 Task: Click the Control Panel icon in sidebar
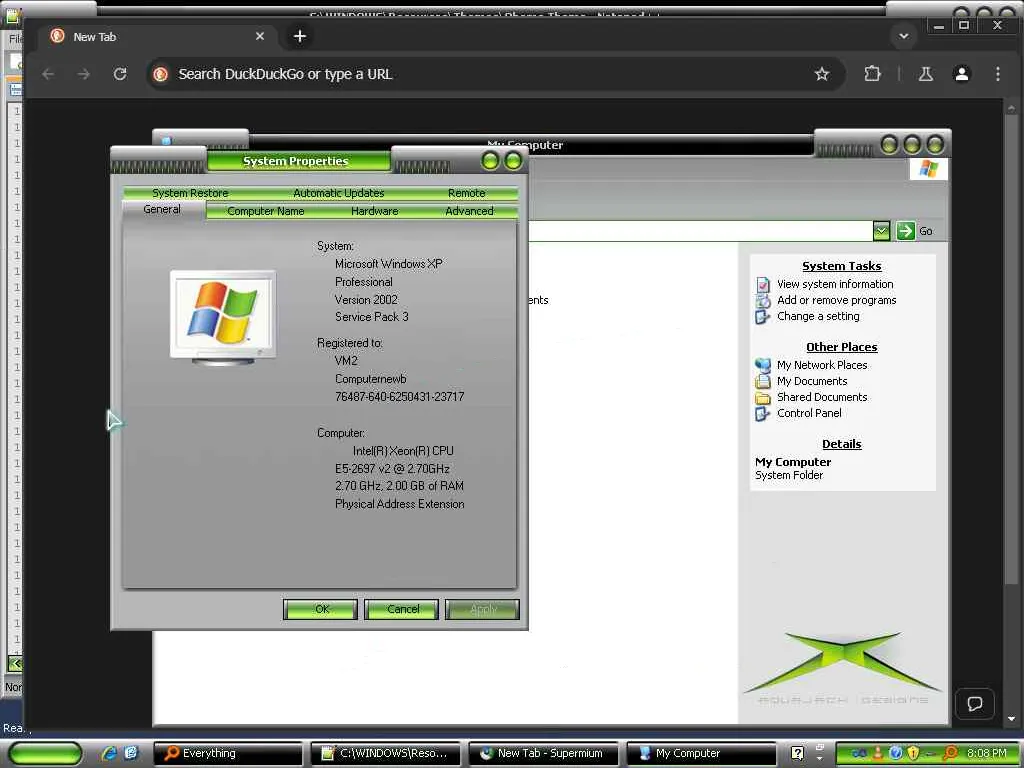[x=763, y=413]
